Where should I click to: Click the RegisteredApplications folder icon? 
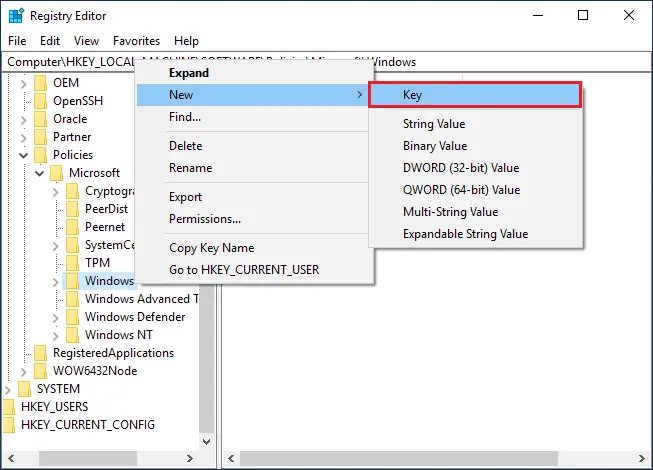click(x=40, y=353)
